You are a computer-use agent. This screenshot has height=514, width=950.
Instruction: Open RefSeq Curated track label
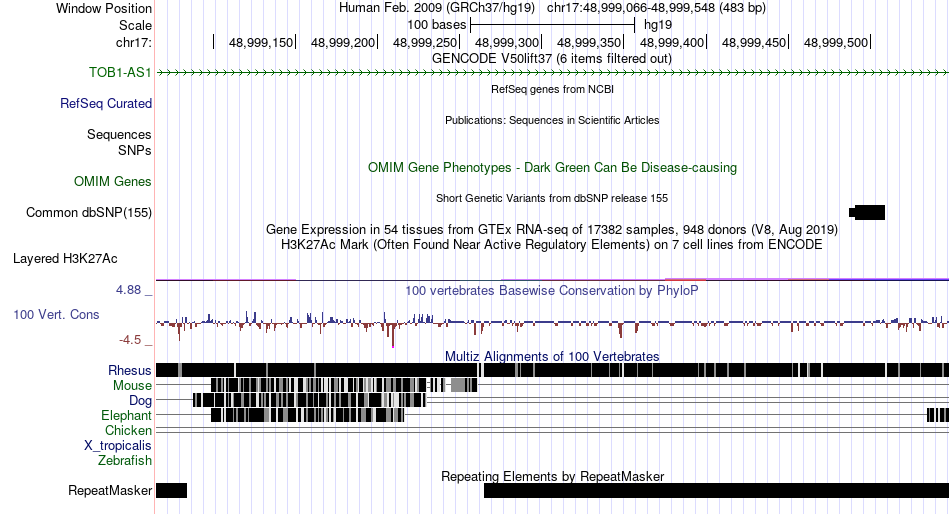point(106,103)
